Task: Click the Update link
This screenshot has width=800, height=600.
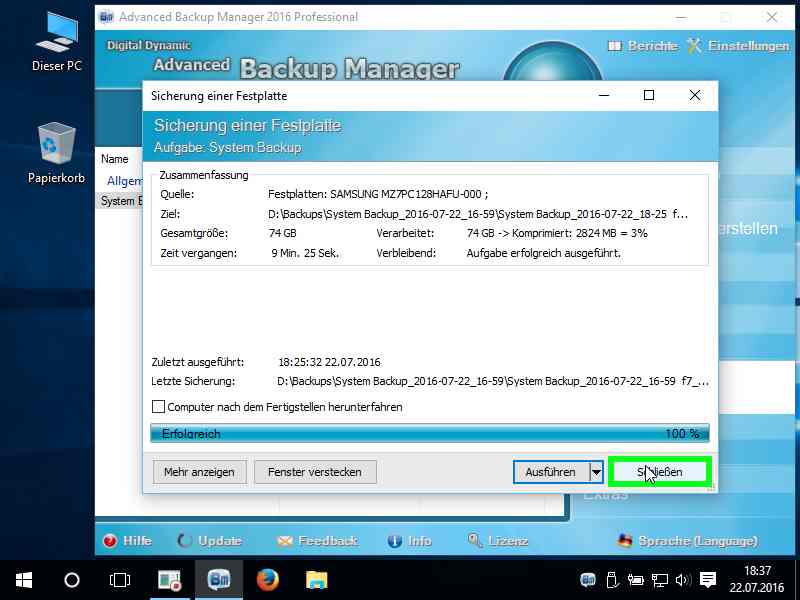Action: pos(210,541)
